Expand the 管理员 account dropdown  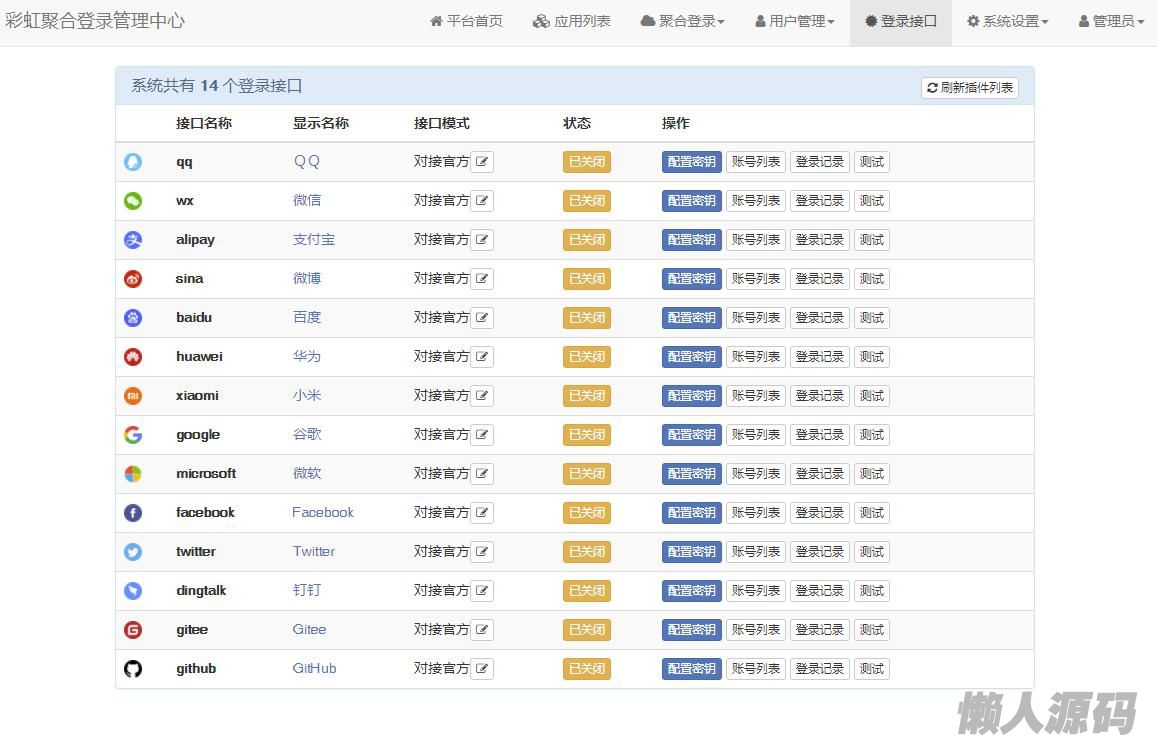tap(1111, 21)
